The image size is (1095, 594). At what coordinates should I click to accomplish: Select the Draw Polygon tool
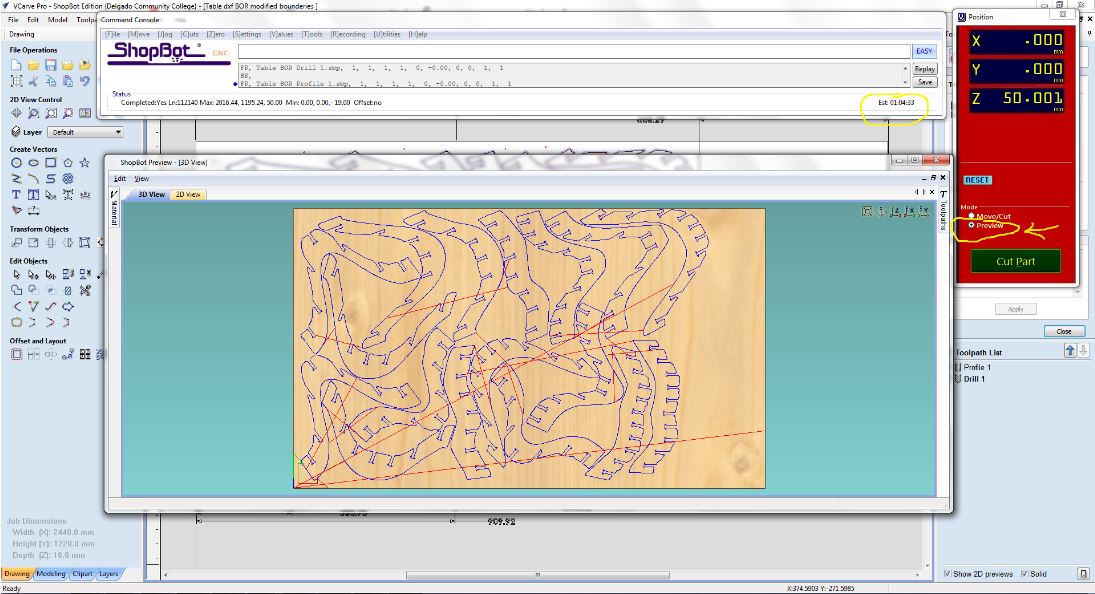point(68,163)
